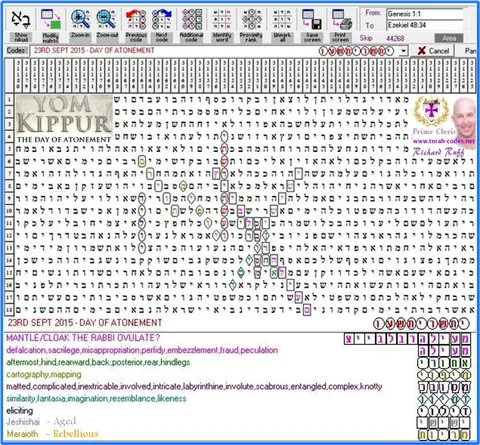The image size is (480, 445).
Task: Click the Cancel button
Action: (434, 51)
